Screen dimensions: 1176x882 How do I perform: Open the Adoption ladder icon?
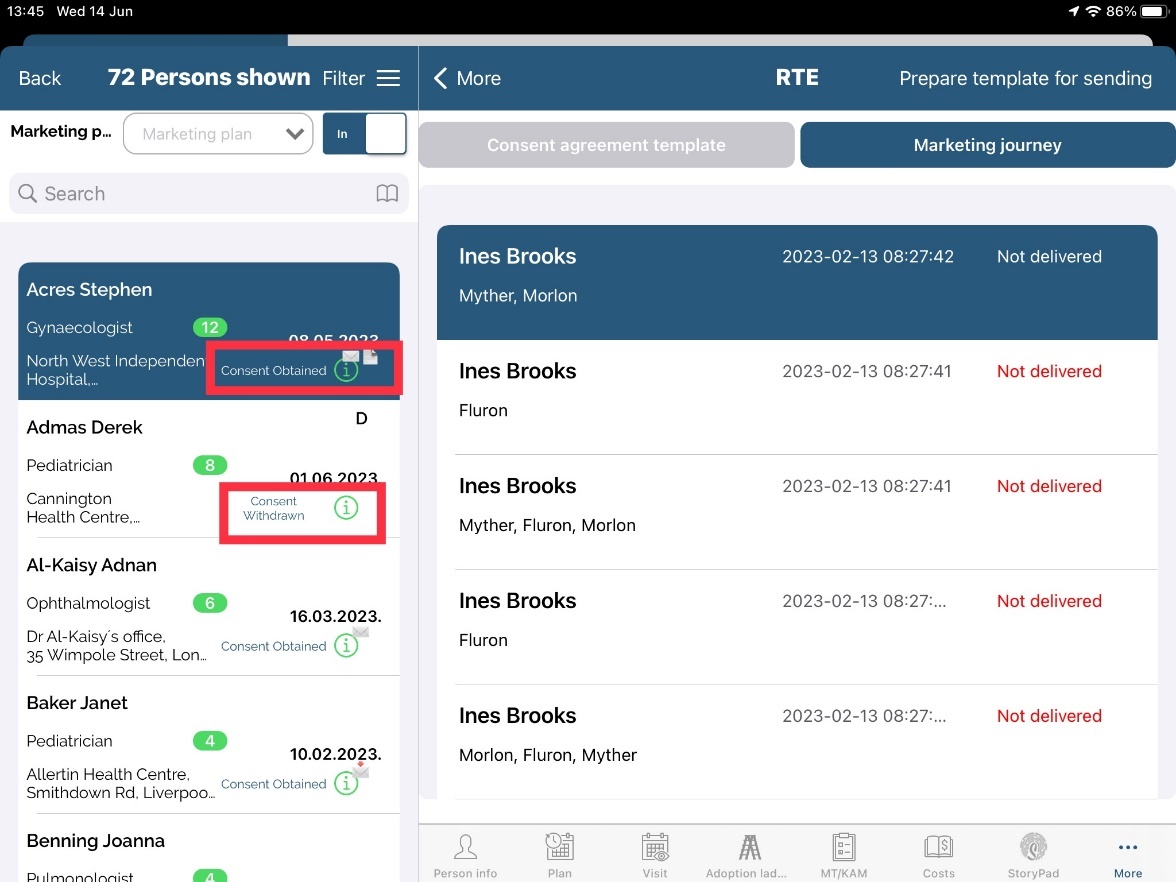click(x=749, y=848)
